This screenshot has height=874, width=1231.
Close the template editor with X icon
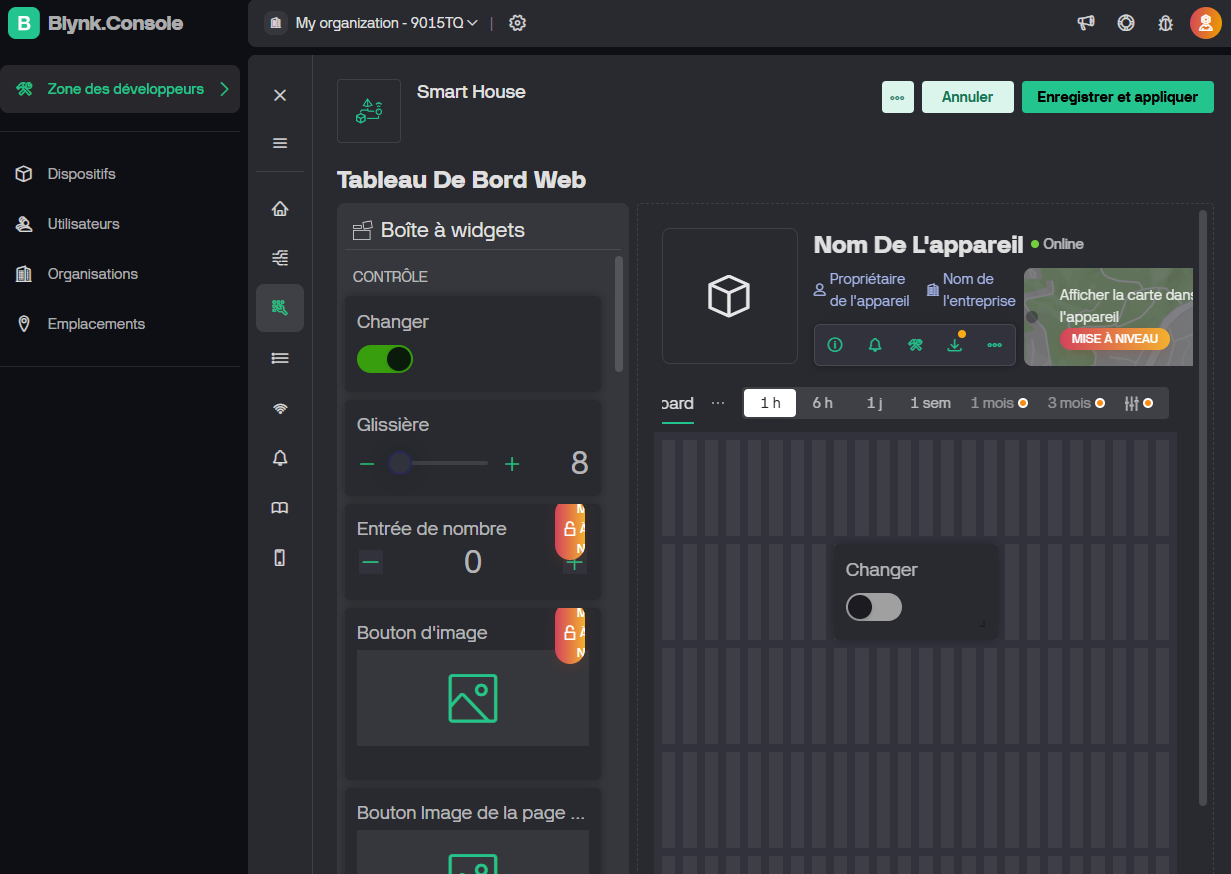(x=280, y=95)
